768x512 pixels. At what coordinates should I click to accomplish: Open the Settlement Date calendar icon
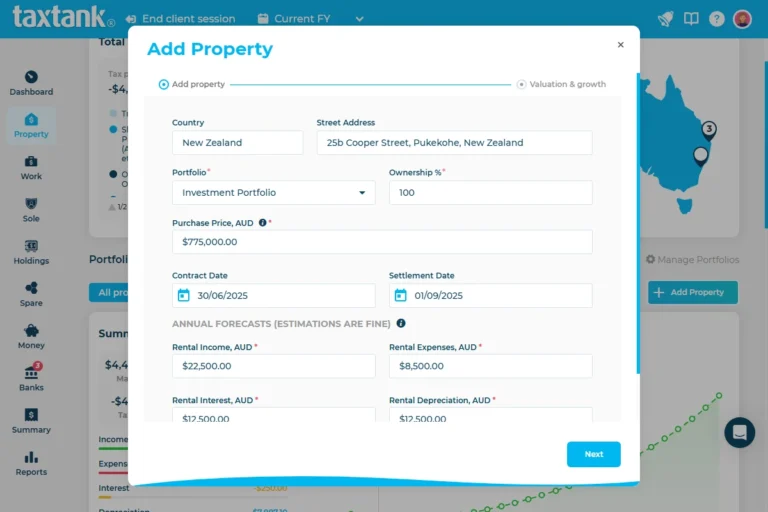pyautogui.click(x=400, y=295)
